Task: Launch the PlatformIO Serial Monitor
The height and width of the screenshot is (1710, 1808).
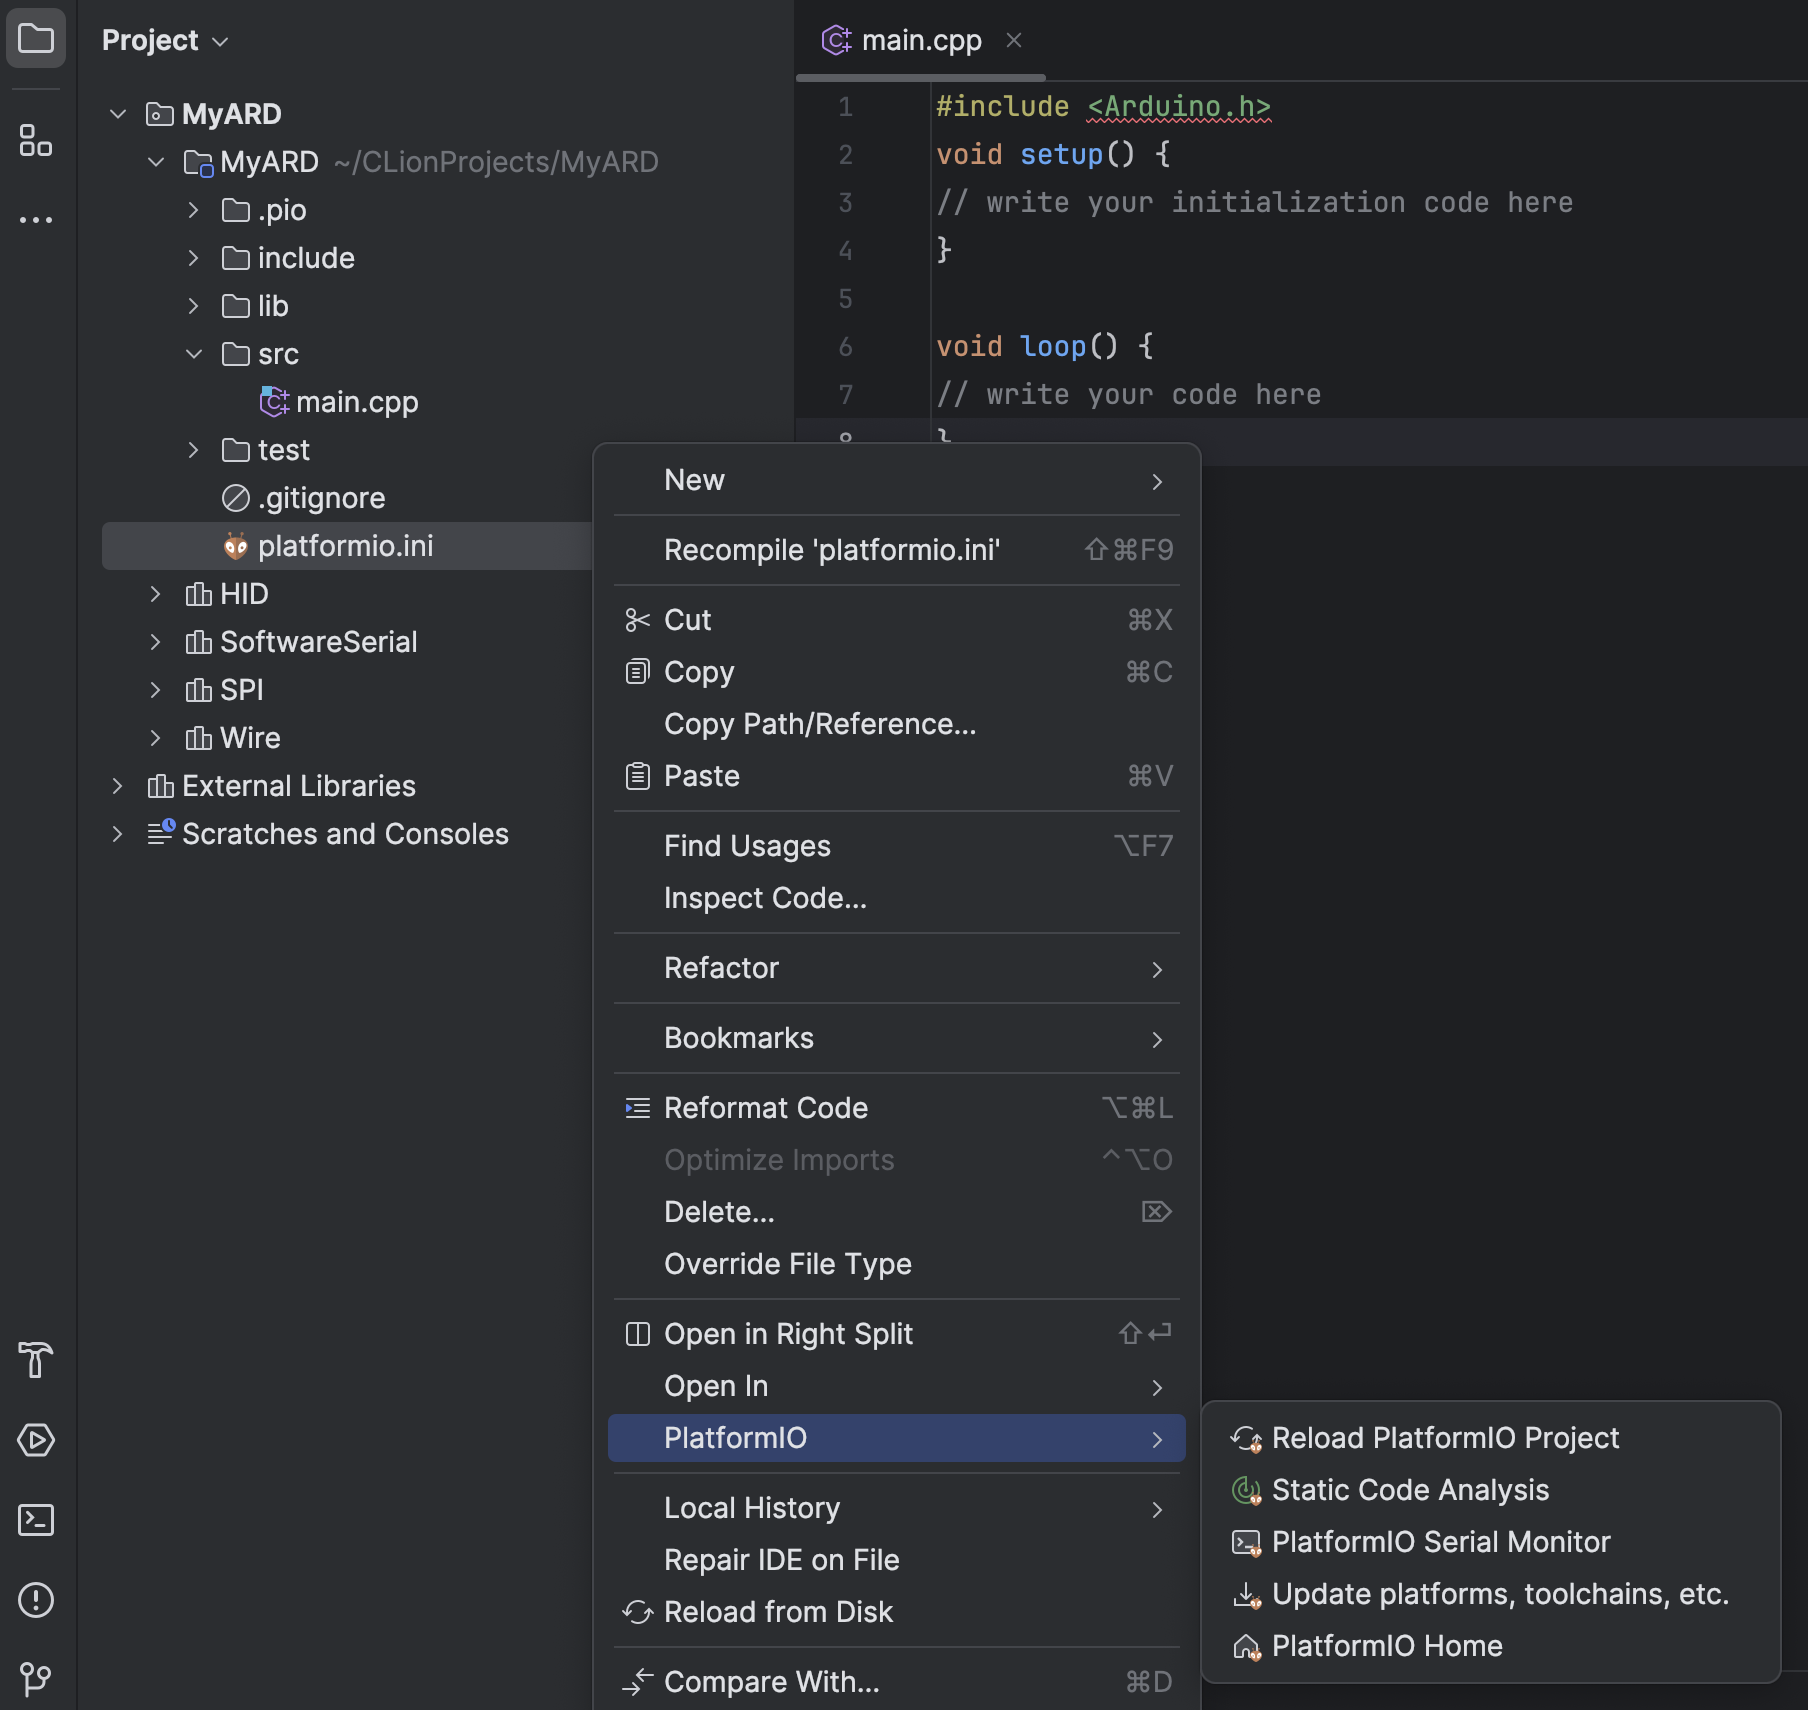Action: coord(1440,1541)
